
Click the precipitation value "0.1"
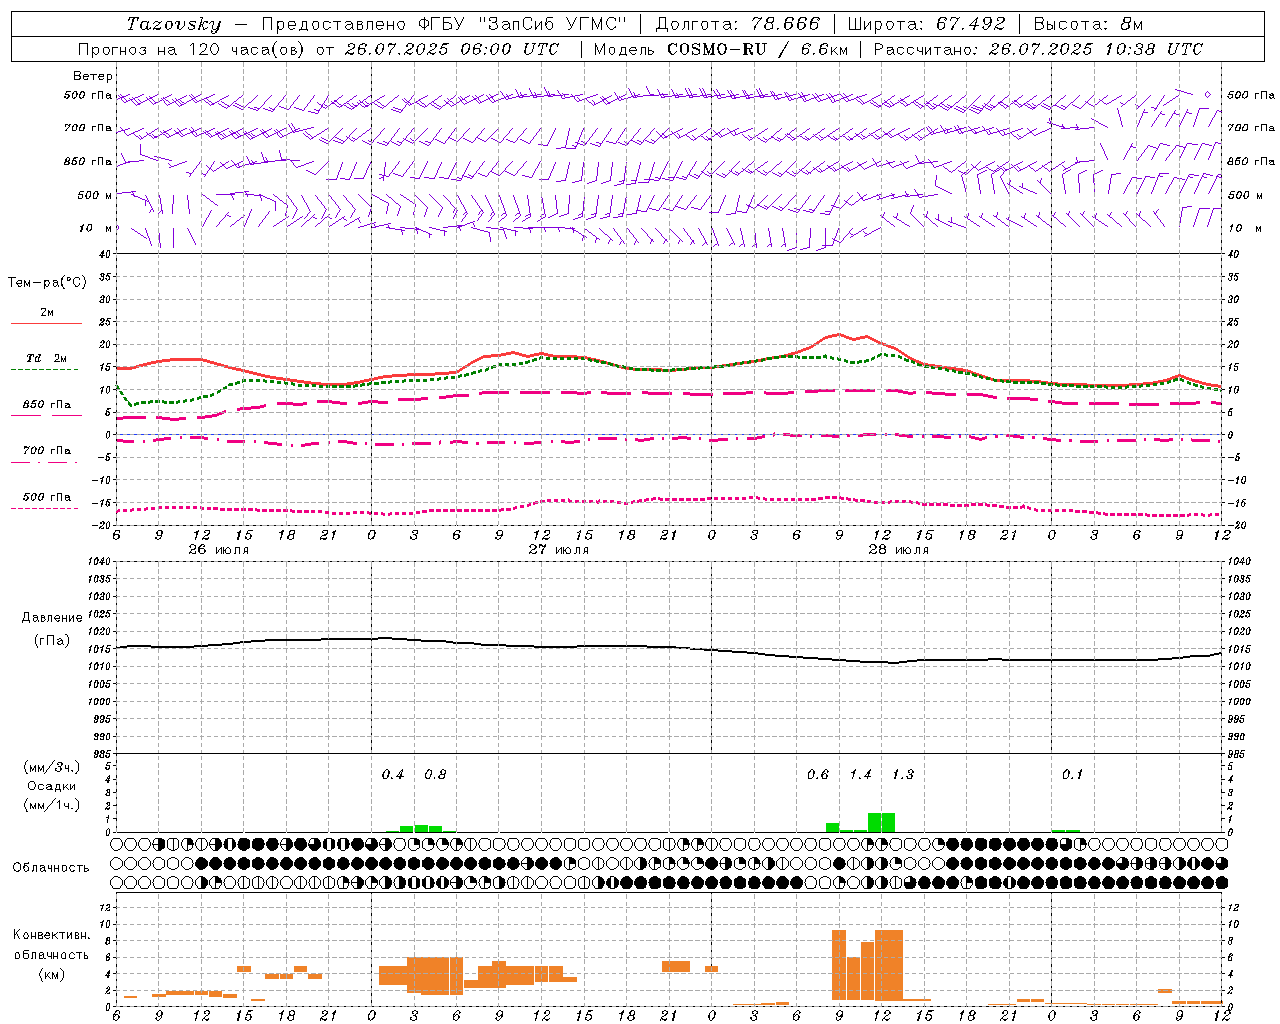[x=1073, y=775]
